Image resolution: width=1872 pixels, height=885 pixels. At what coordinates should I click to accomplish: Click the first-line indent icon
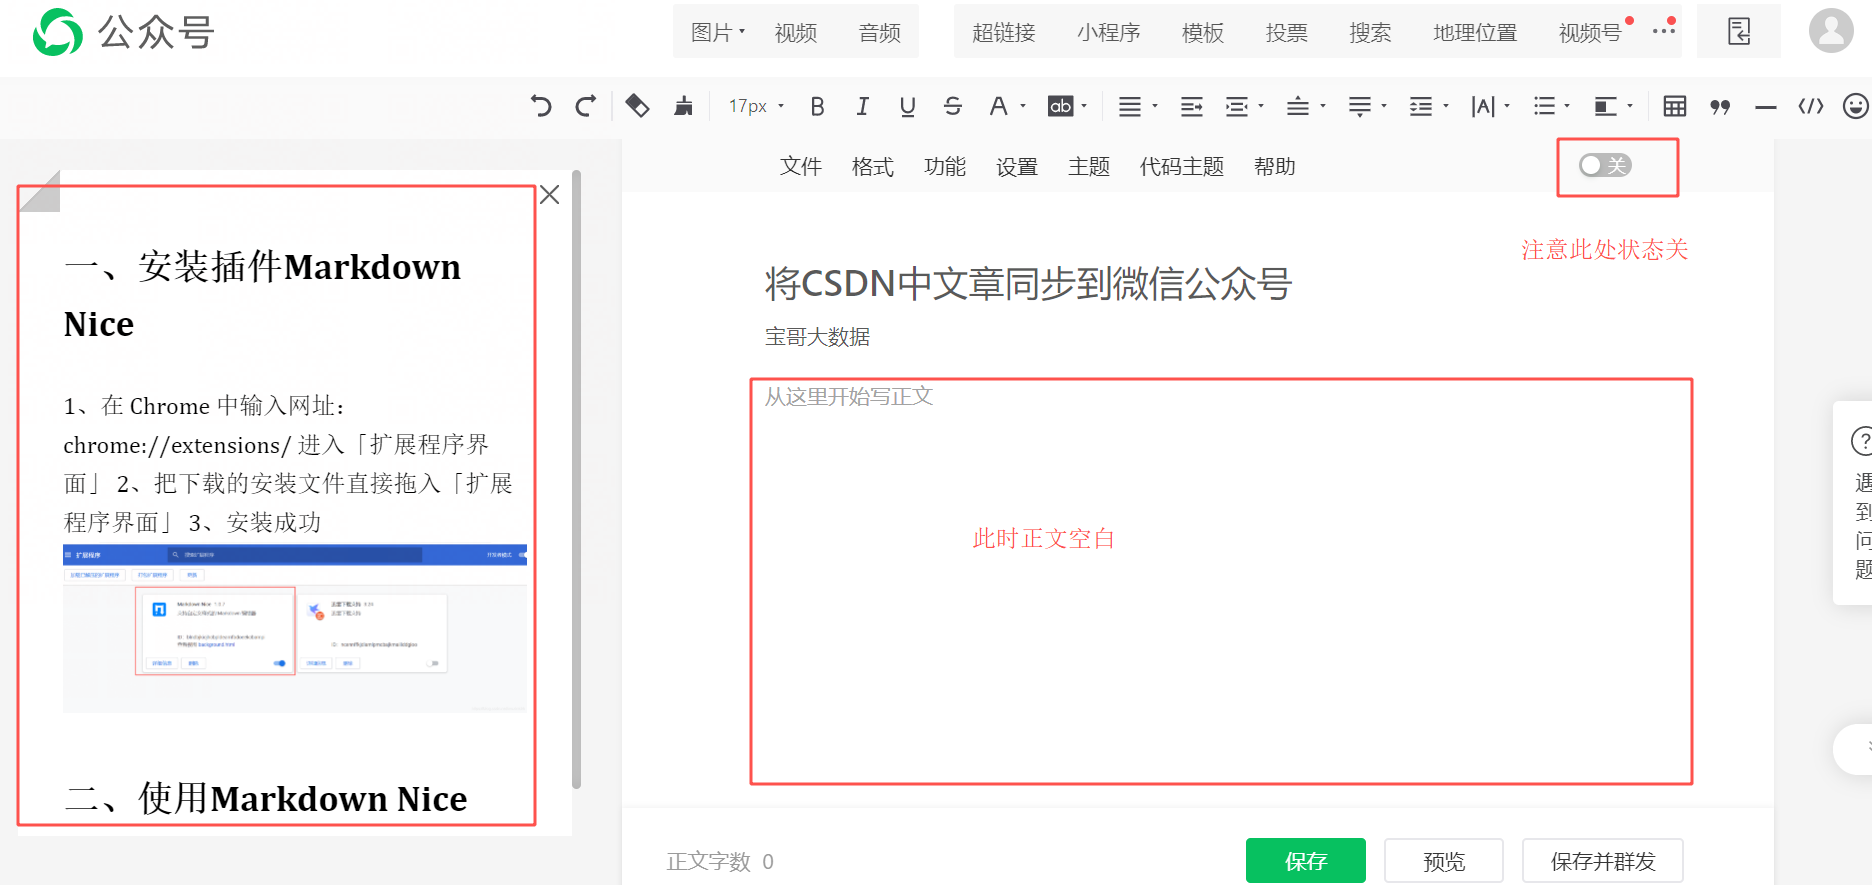pyautogui.click(x=1191, y=106)
